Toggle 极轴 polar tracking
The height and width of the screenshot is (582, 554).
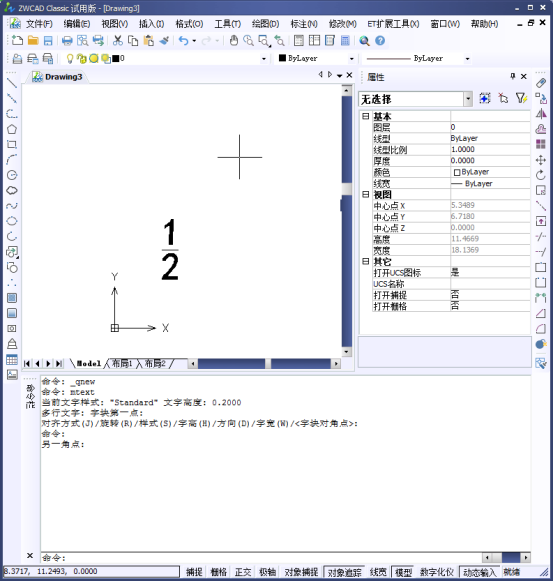coord(267,572)
